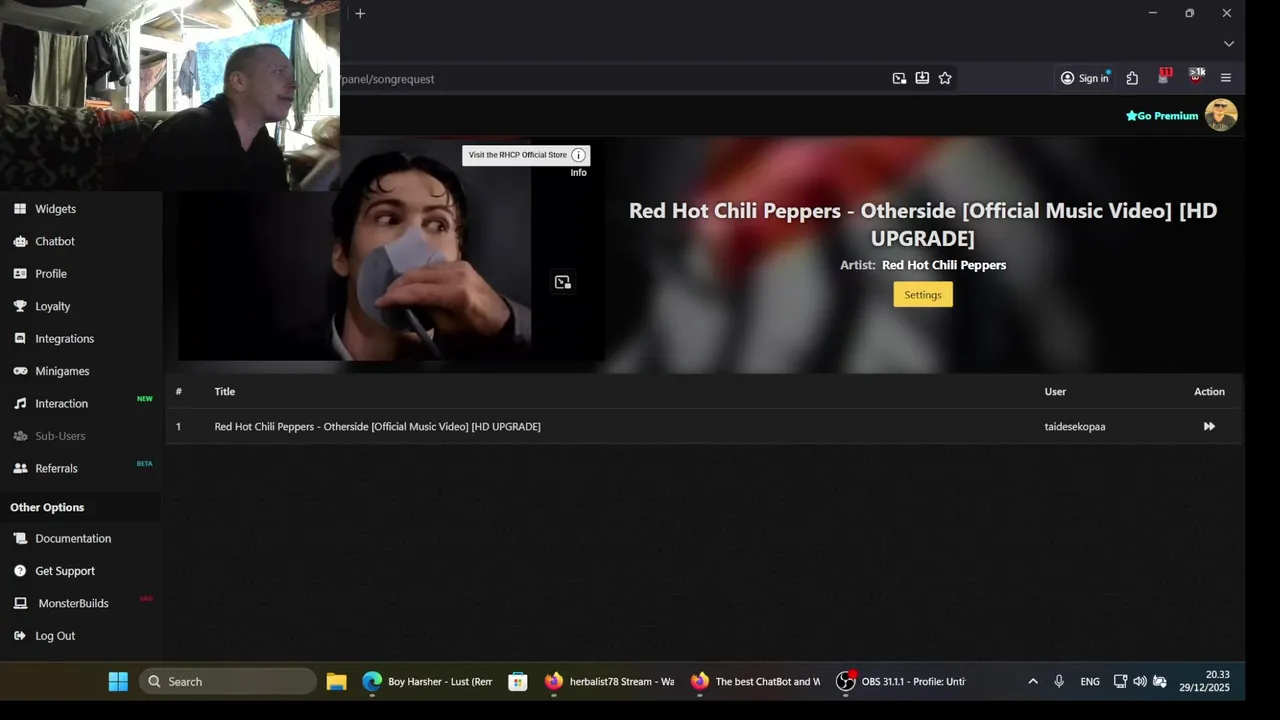Image resolution: width=1280 pixels, height=720 pixels.
Task: Open the clock and date panel
Action: tap(1204, 681)
